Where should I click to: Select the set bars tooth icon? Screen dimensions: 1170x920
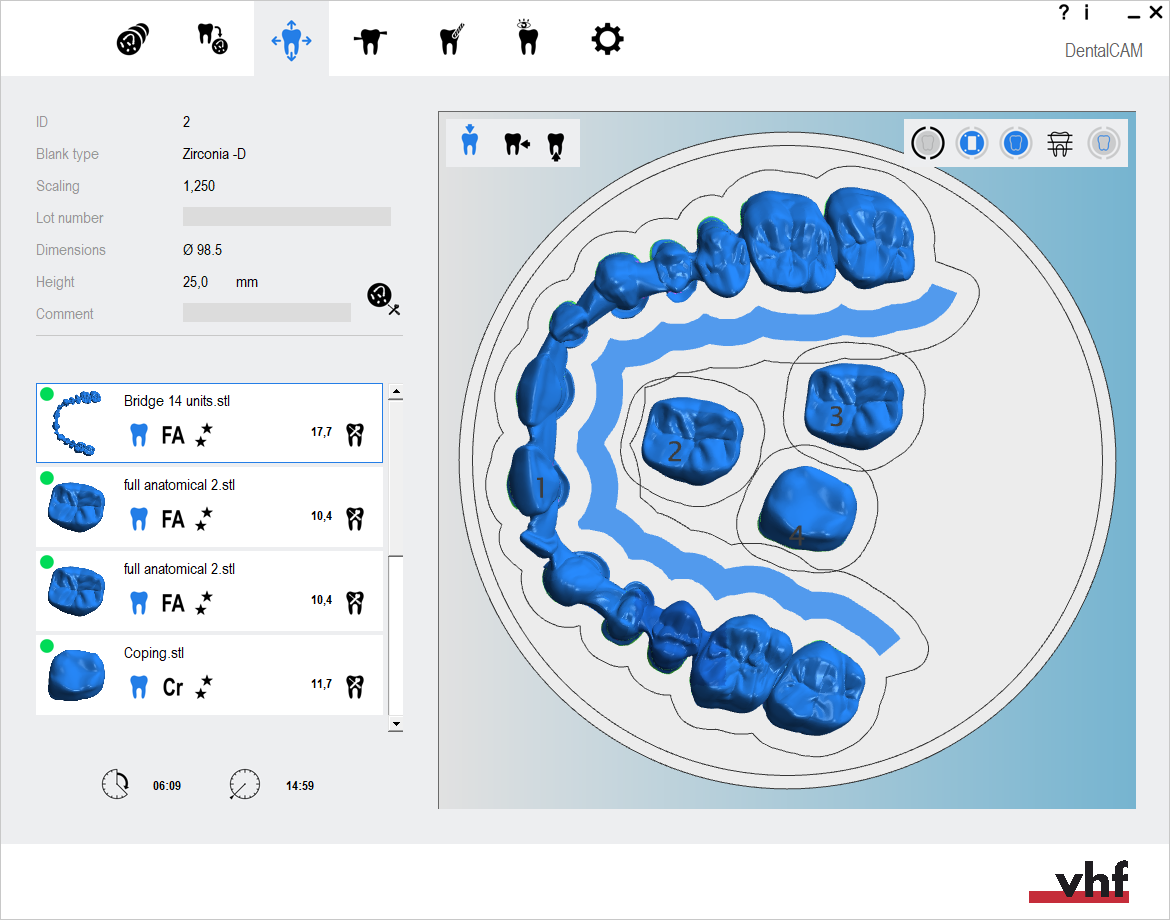tap(370, 40)
